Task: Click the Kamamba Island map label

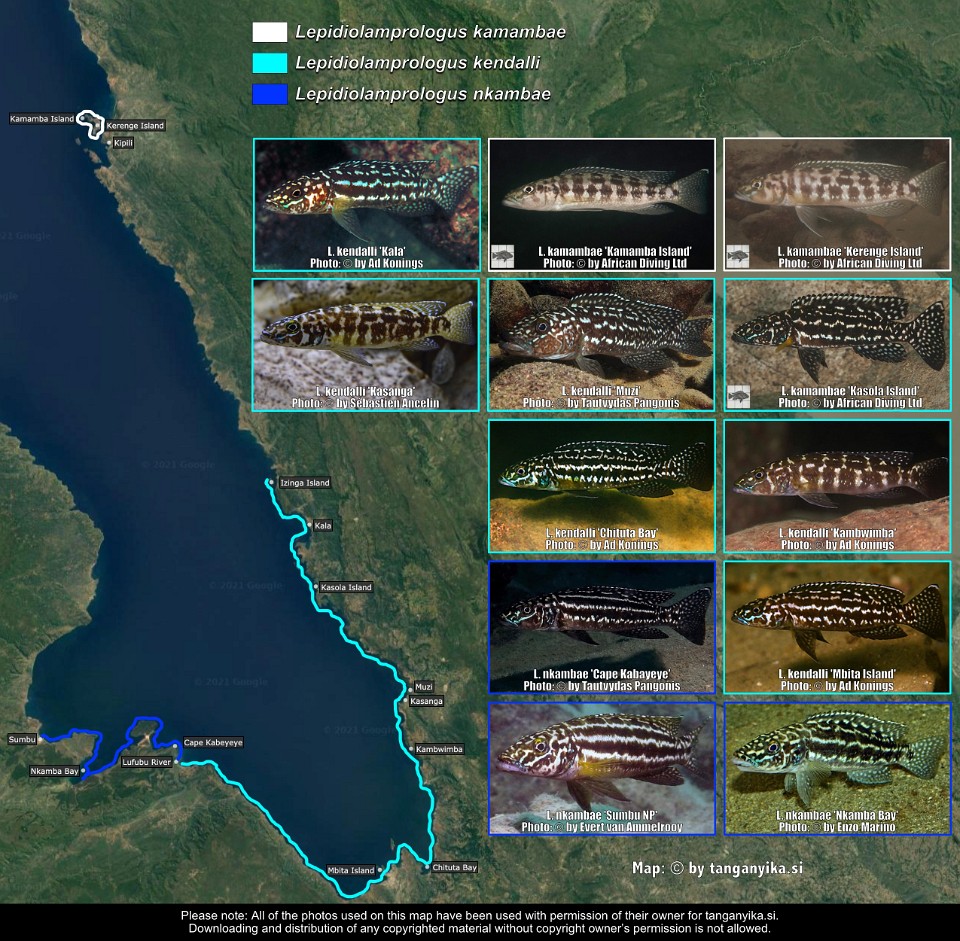Action: point(42,119)
